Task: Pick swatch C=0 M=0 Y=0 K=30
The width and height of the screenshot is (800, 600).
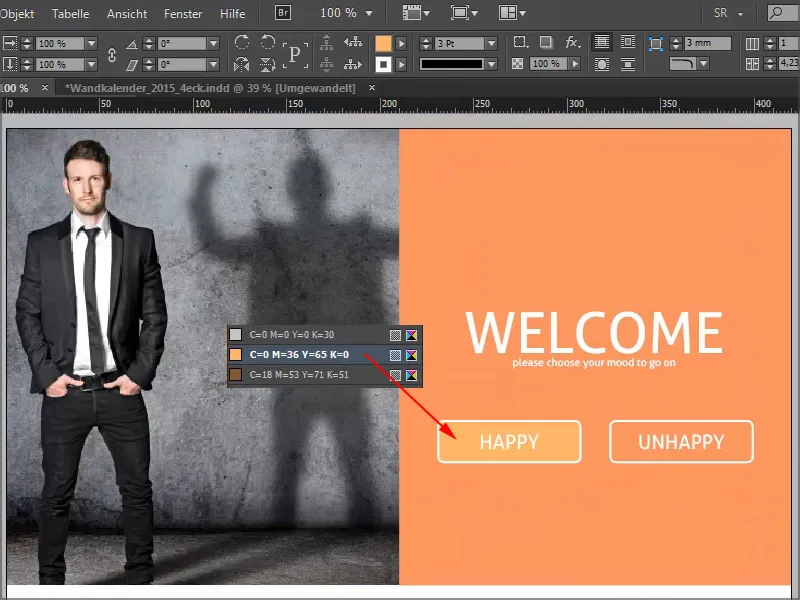Action: [x=324, y=335]
